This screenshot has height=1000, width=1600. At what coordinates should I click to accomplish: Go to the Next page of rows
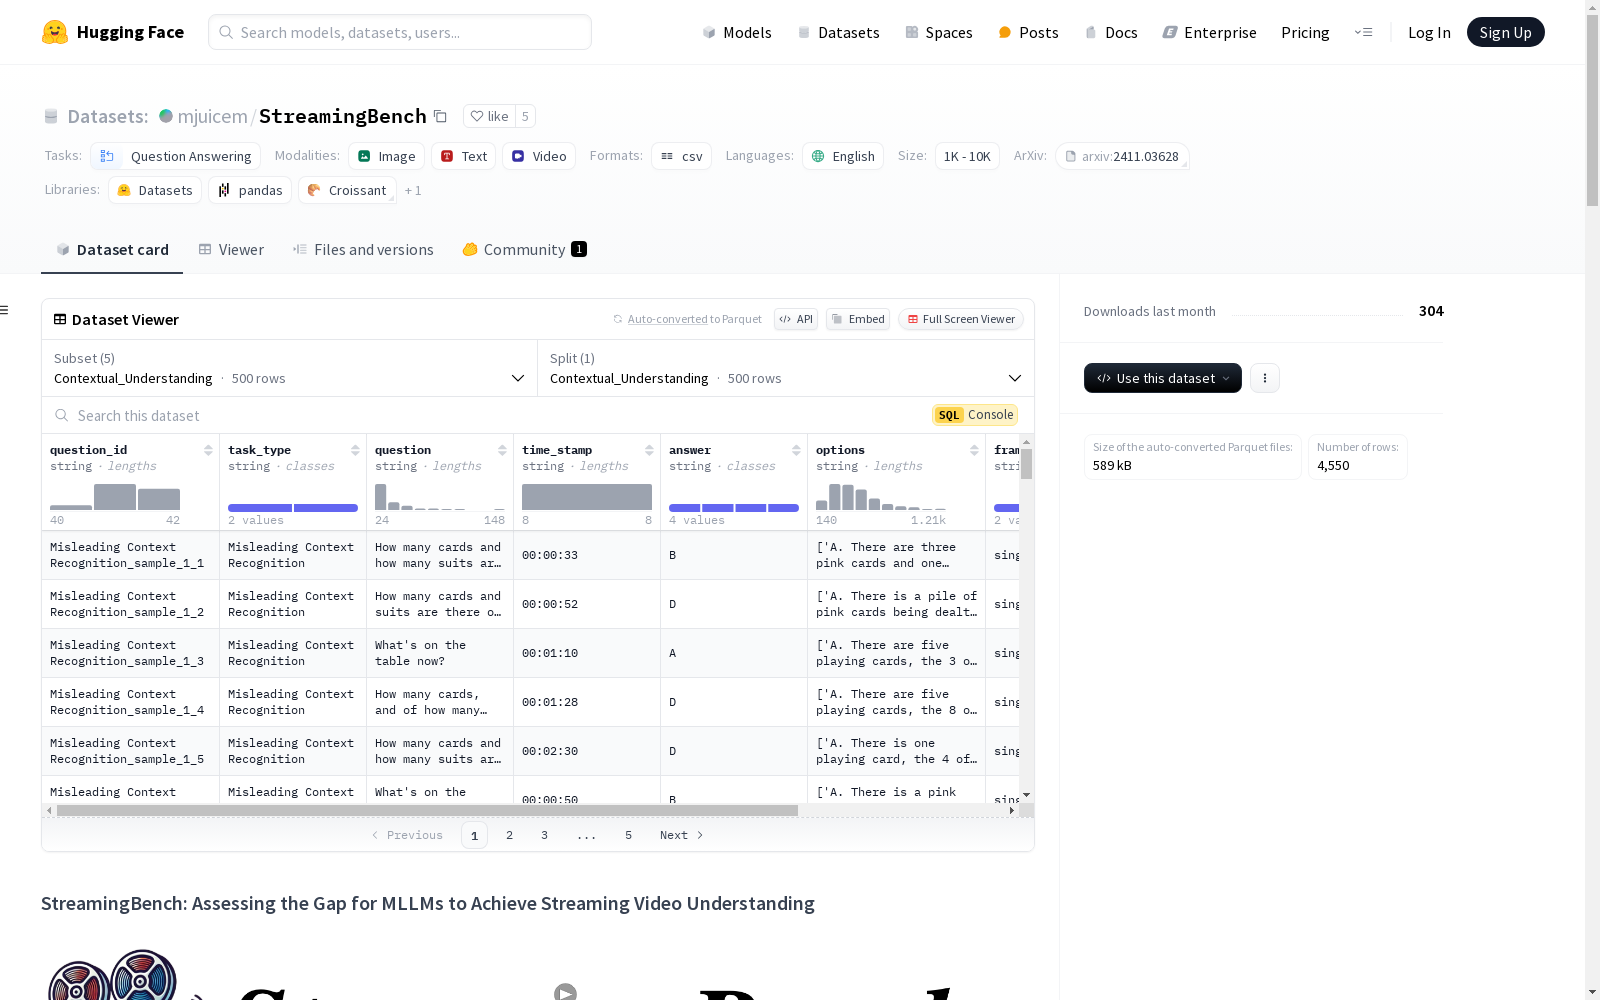click(x=681, y=835)
